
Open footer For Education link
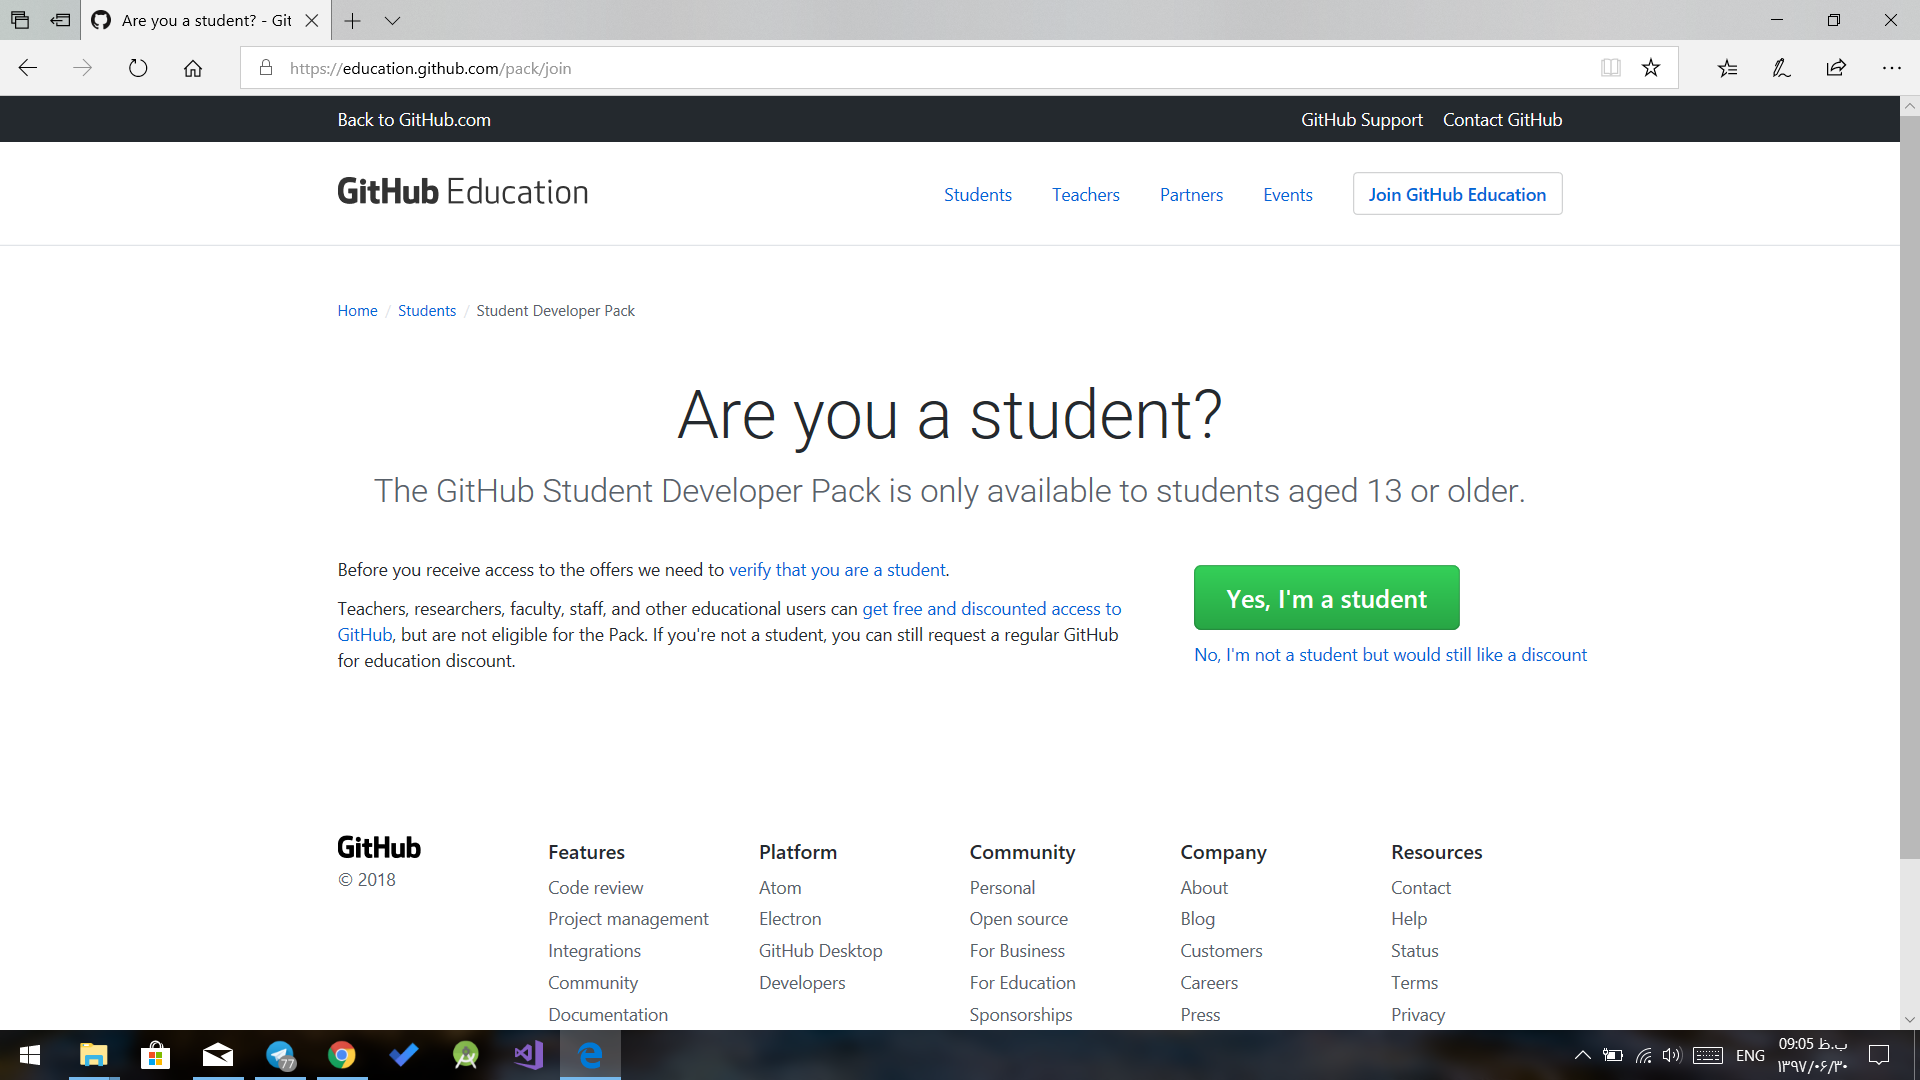click(x=1022, y=983)
